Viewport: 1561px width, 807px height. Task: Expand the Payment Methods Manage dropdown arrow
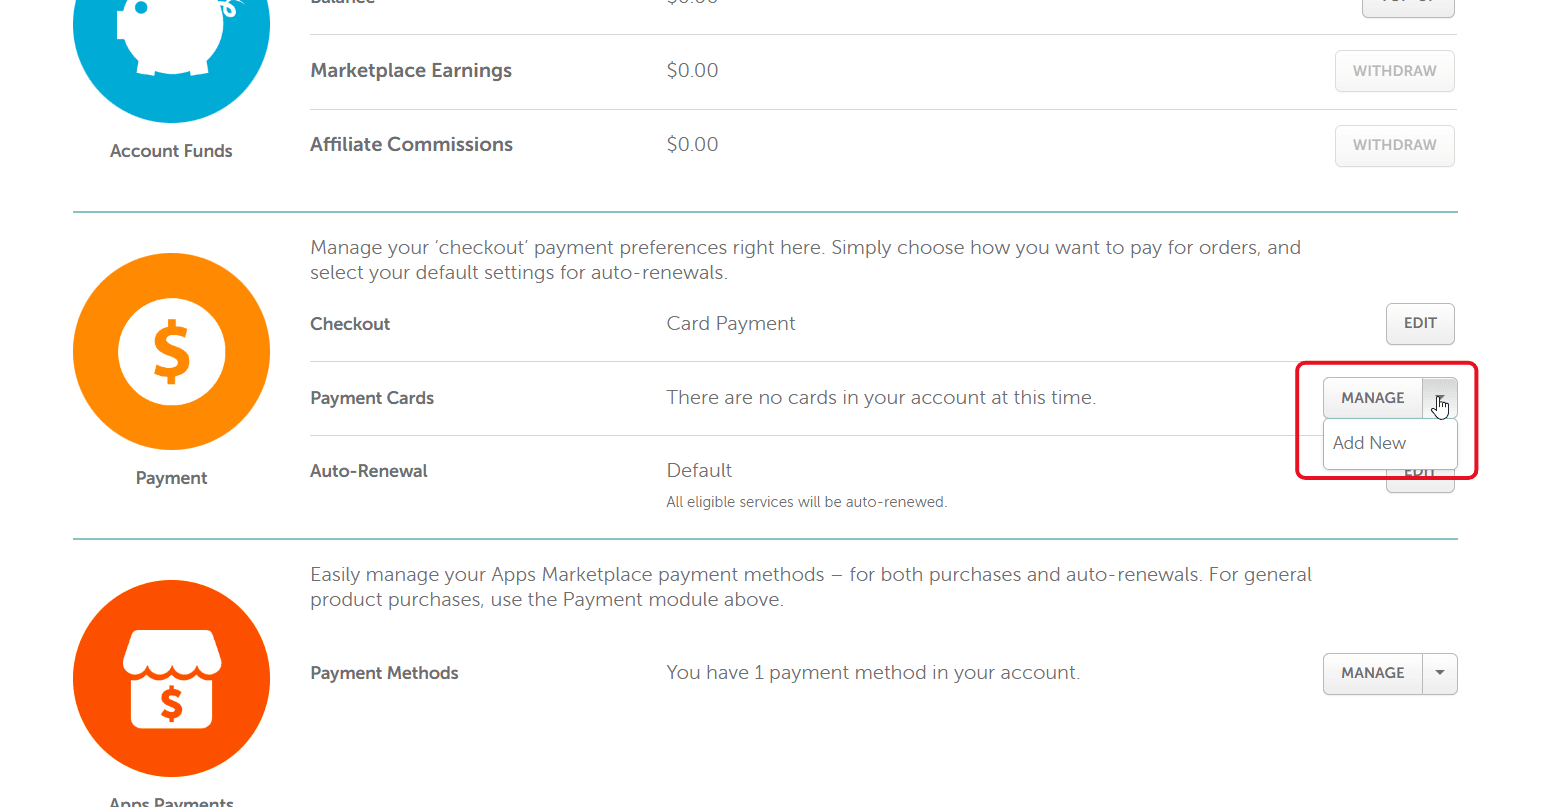[x=1440, y=673]
